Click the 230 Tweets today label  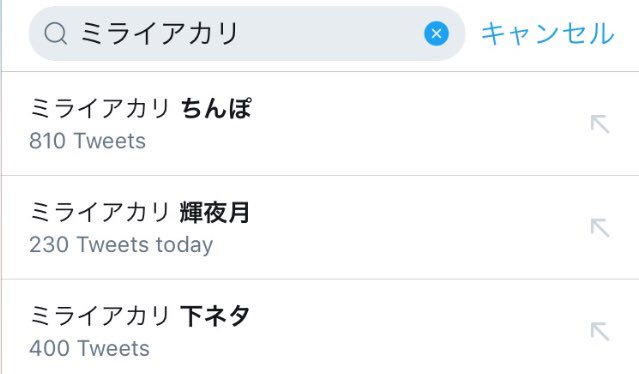(x=121, y=245)
